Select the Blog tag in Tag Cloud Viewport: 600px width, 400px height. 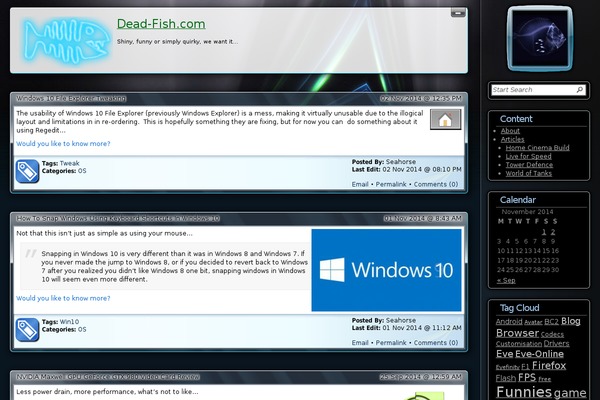pos(571,321)
